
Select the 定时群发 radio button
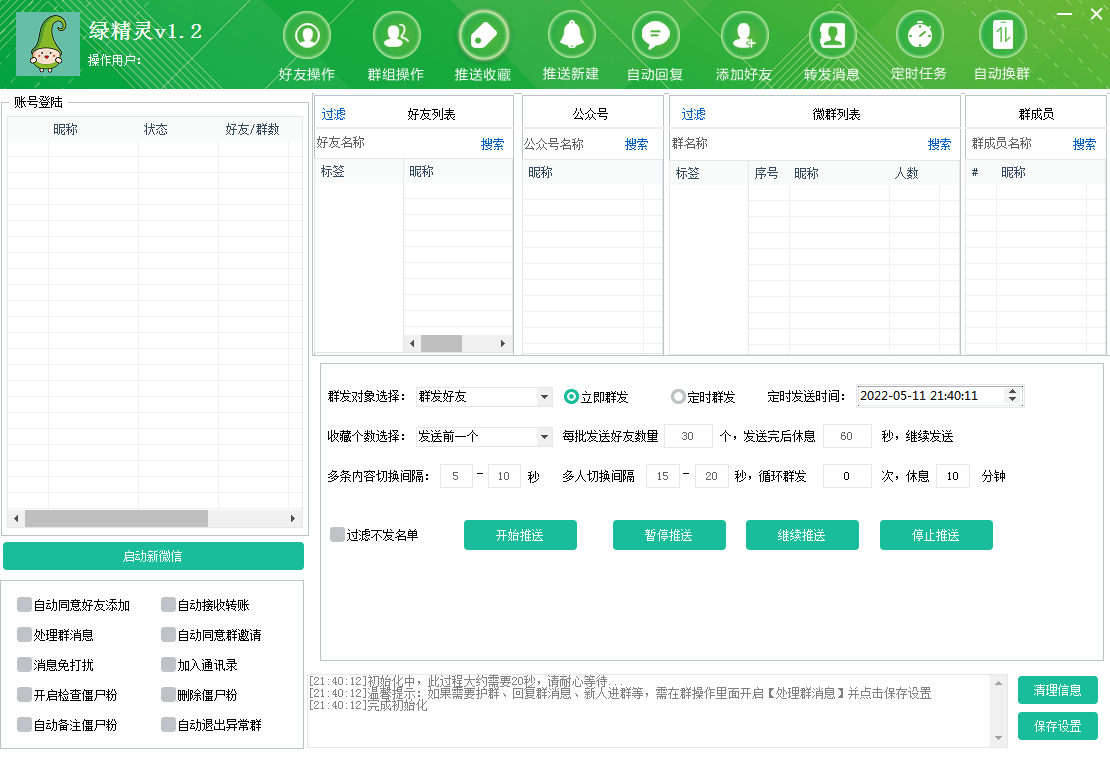pos(678,397)
